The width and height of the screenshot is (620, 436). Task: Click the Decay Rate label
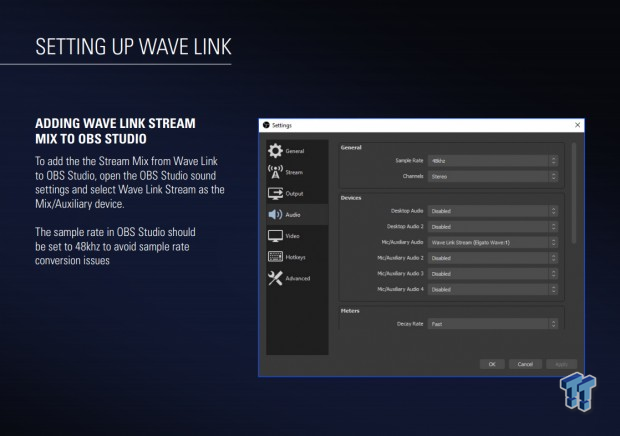[x=410, y=324]
